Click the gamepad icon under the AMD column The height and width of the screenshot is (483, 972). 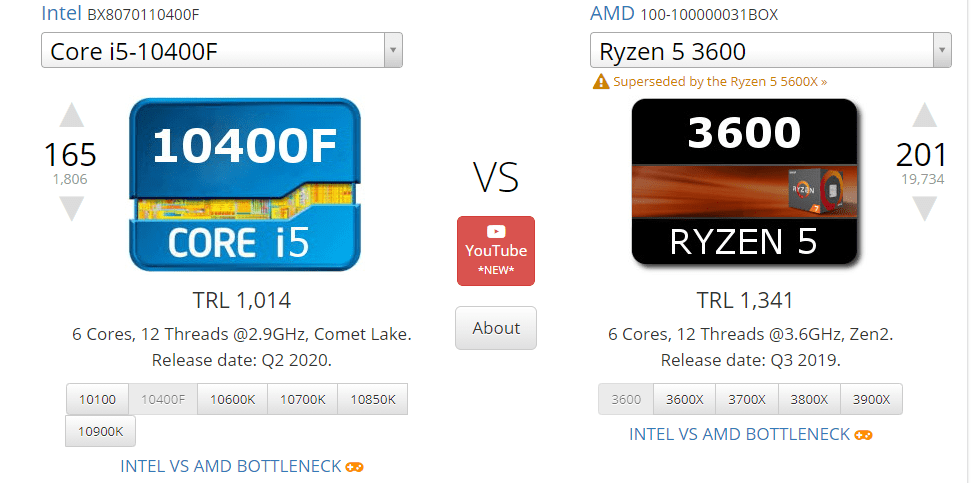[863, 435]
